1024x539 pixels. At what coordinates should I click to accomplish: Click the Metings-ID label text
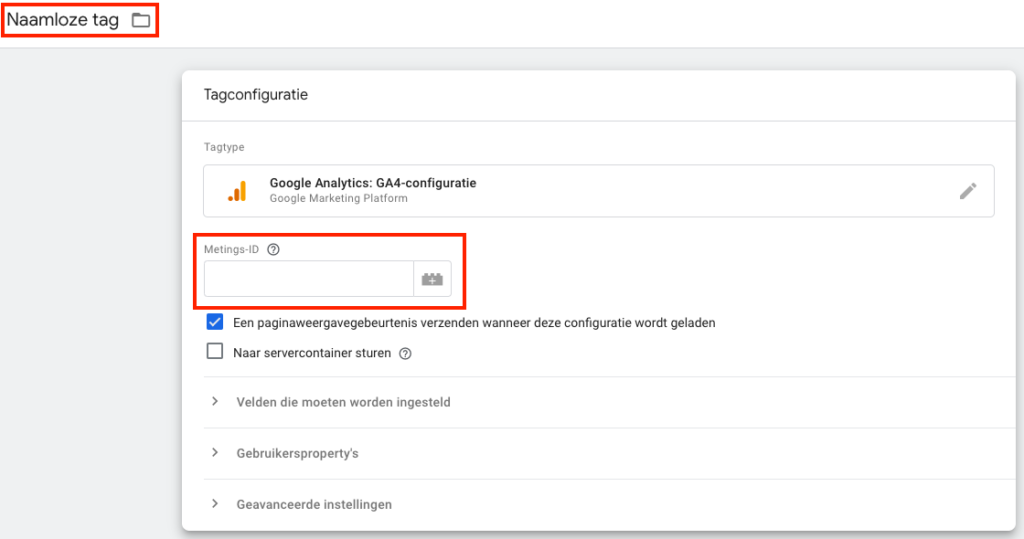231,250
